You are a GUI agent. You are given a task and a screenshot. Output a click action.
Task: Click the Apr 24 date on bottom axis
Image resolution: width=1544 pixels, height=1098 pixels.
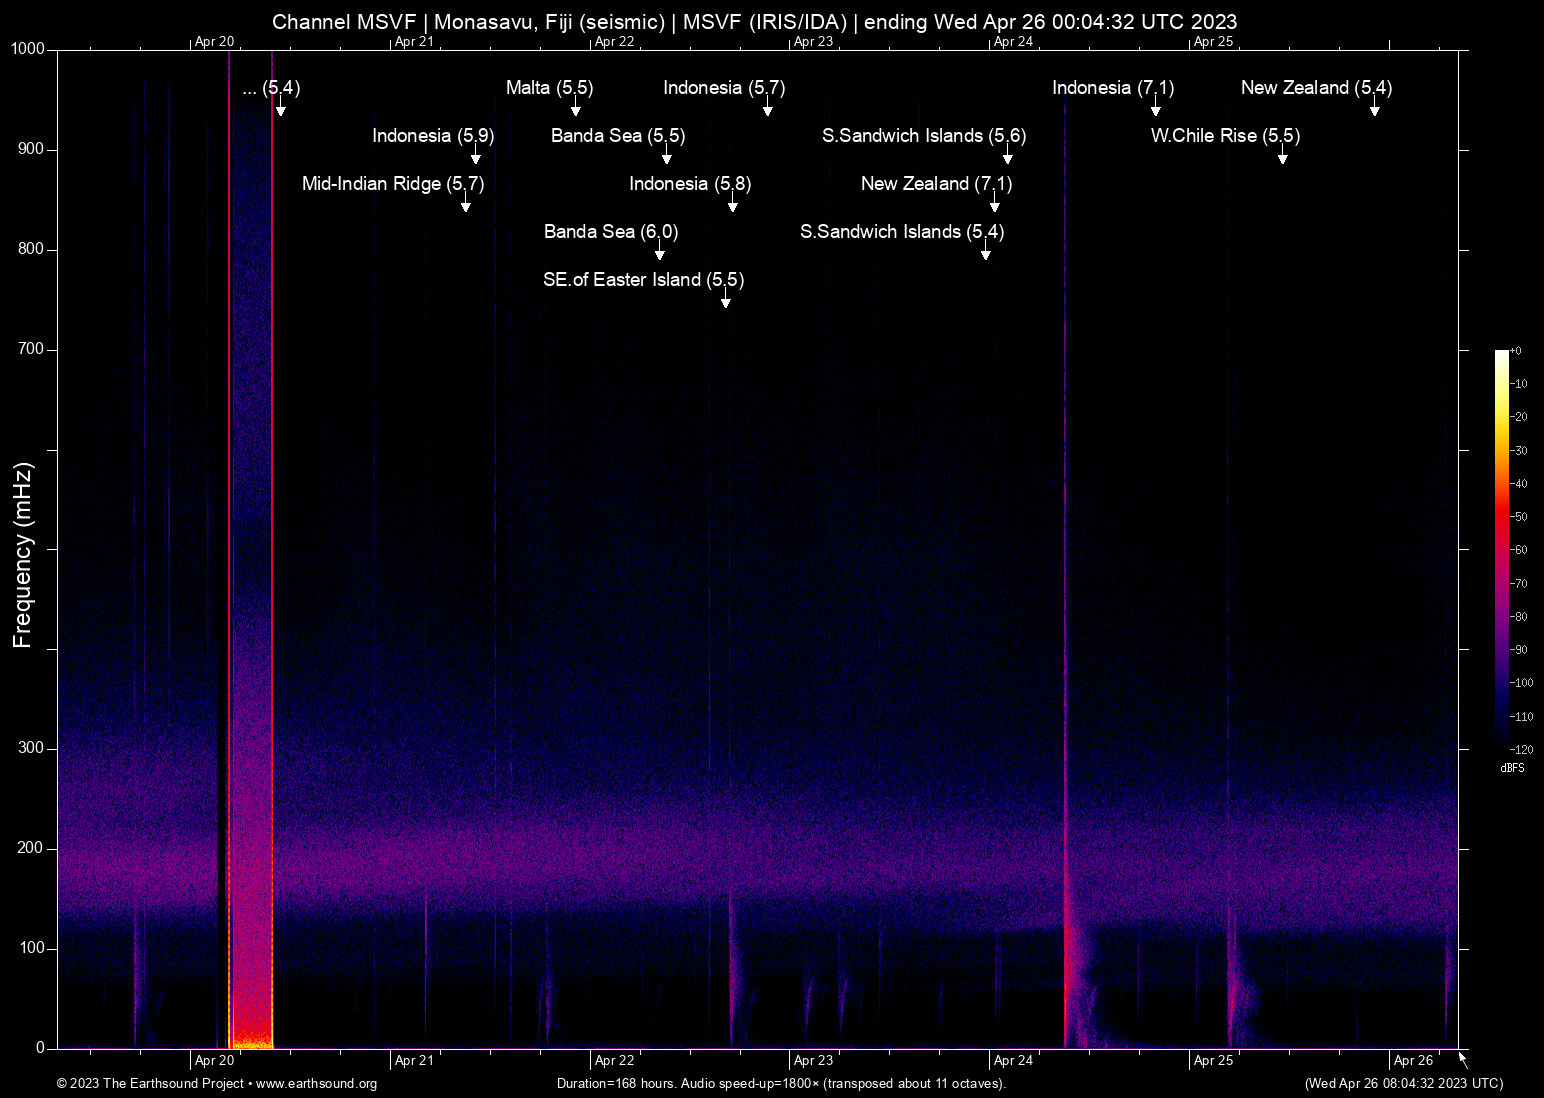tap(1013, 1061)
